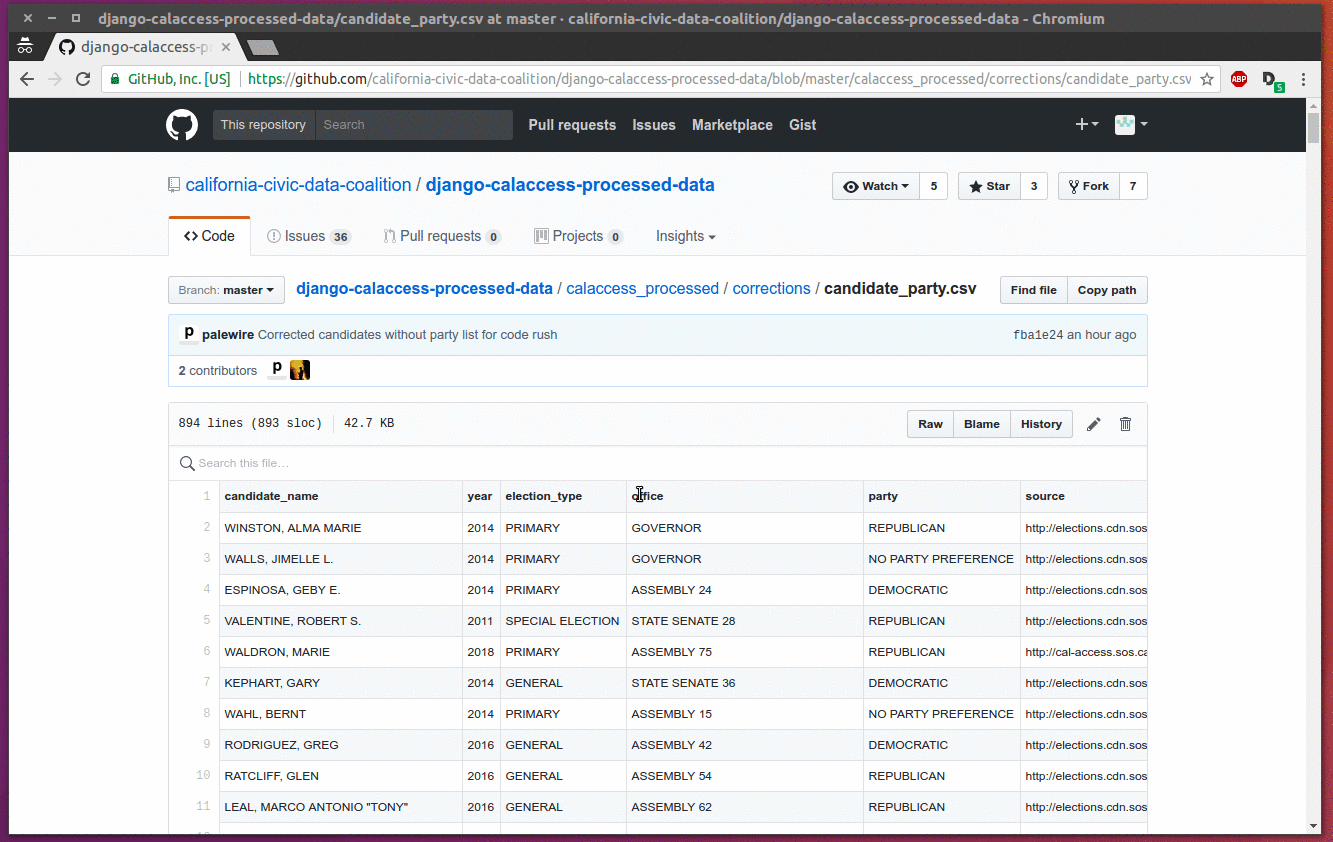1333x842 pixels.
Task: Click the AdBlock Plus extension icon
Action: [1239, 79]
